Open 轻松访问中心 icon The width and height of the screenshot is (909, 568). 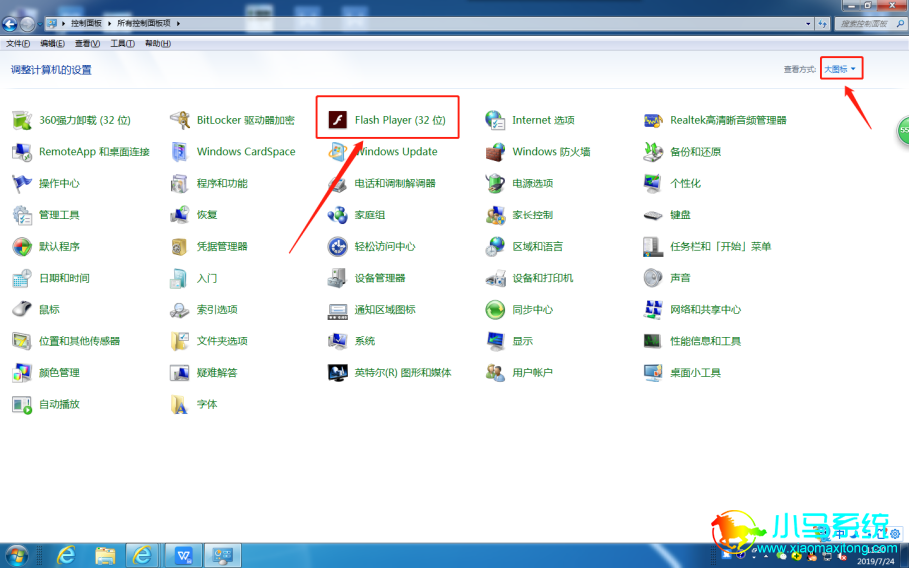point(338,246)
